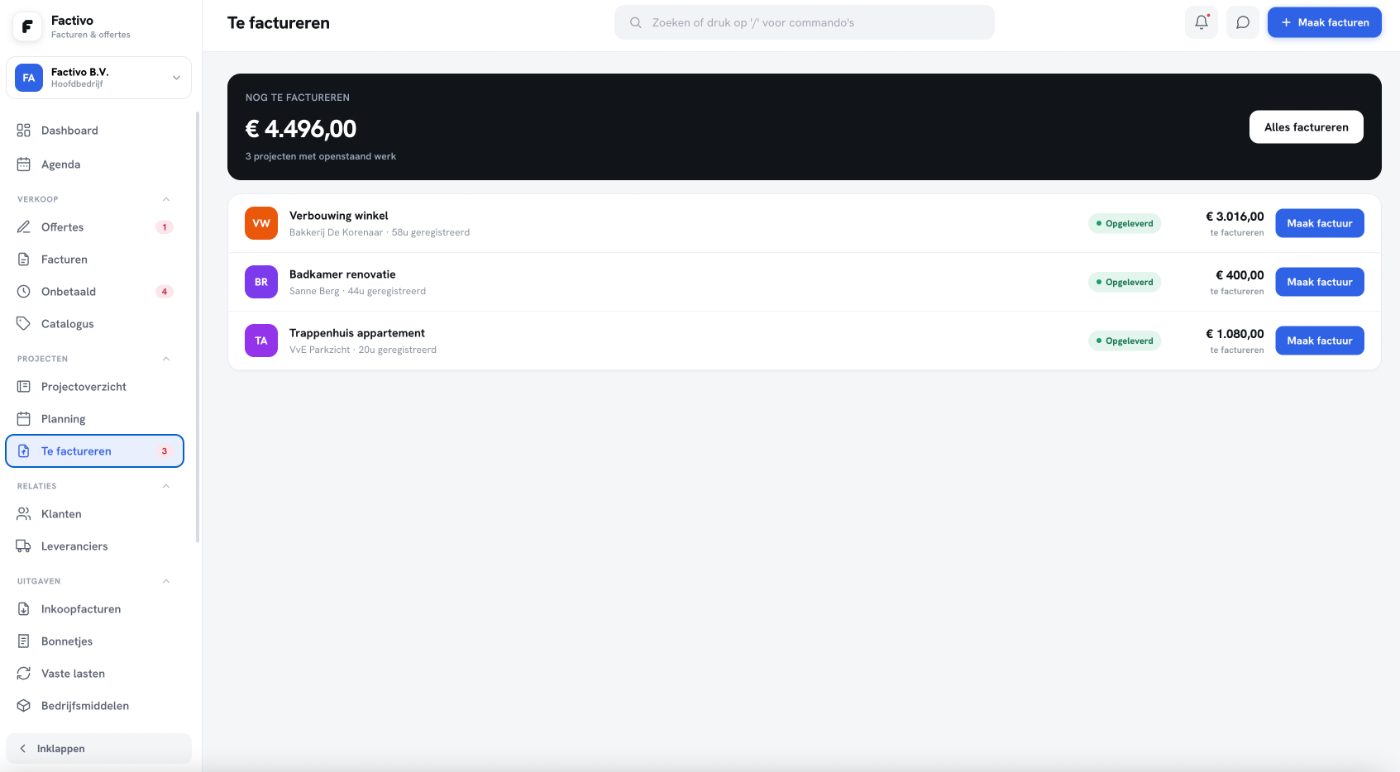
Task: Click the Onbetaald clock icon
Action: [x=24, y=291]
